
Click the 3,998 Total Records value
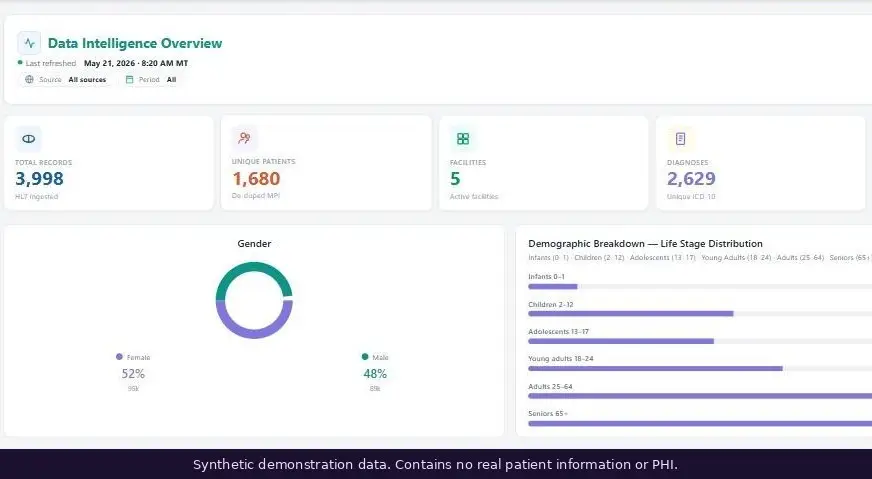(39, 179)
